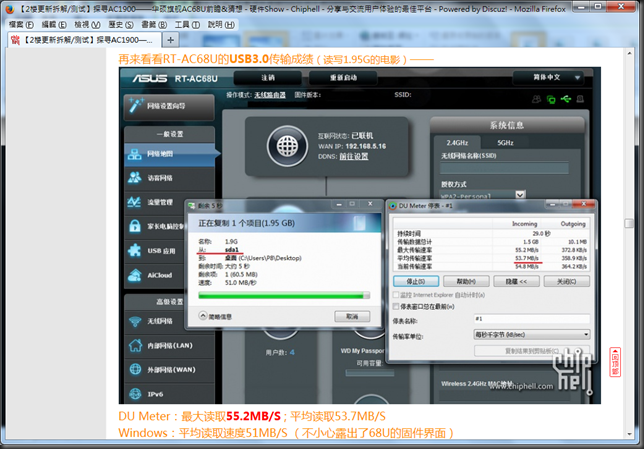Viewport: 644px width, 449px height.
Task: Click the Chiphell favicon on the open tab
Action: [16, 40]
